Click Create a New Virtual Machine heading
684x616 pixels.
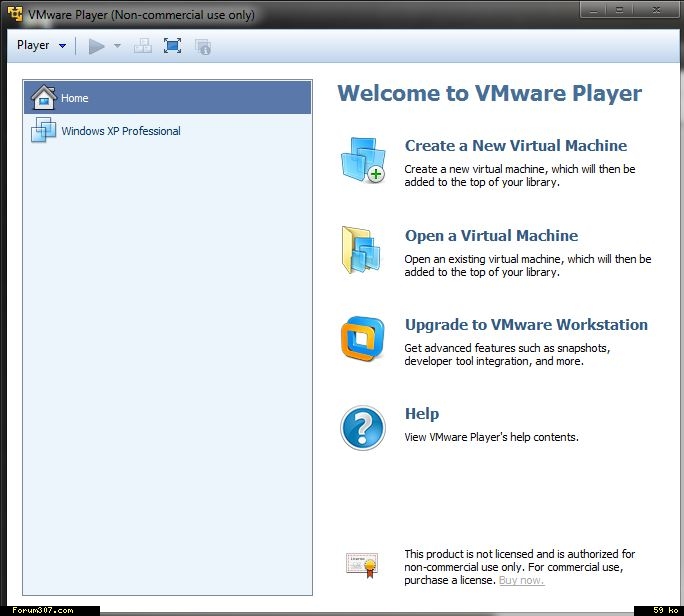click(516, 146)
